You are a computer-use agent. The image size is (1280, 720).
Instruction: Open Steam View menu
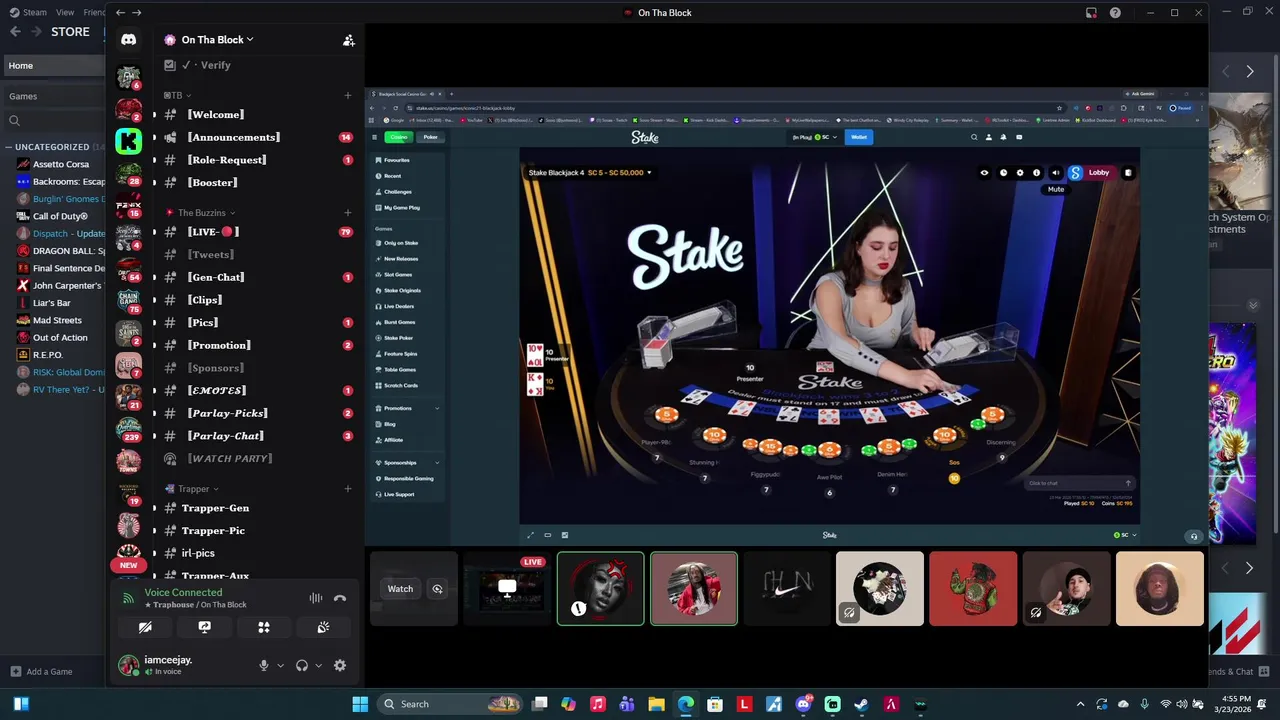(x=65, y=12)
